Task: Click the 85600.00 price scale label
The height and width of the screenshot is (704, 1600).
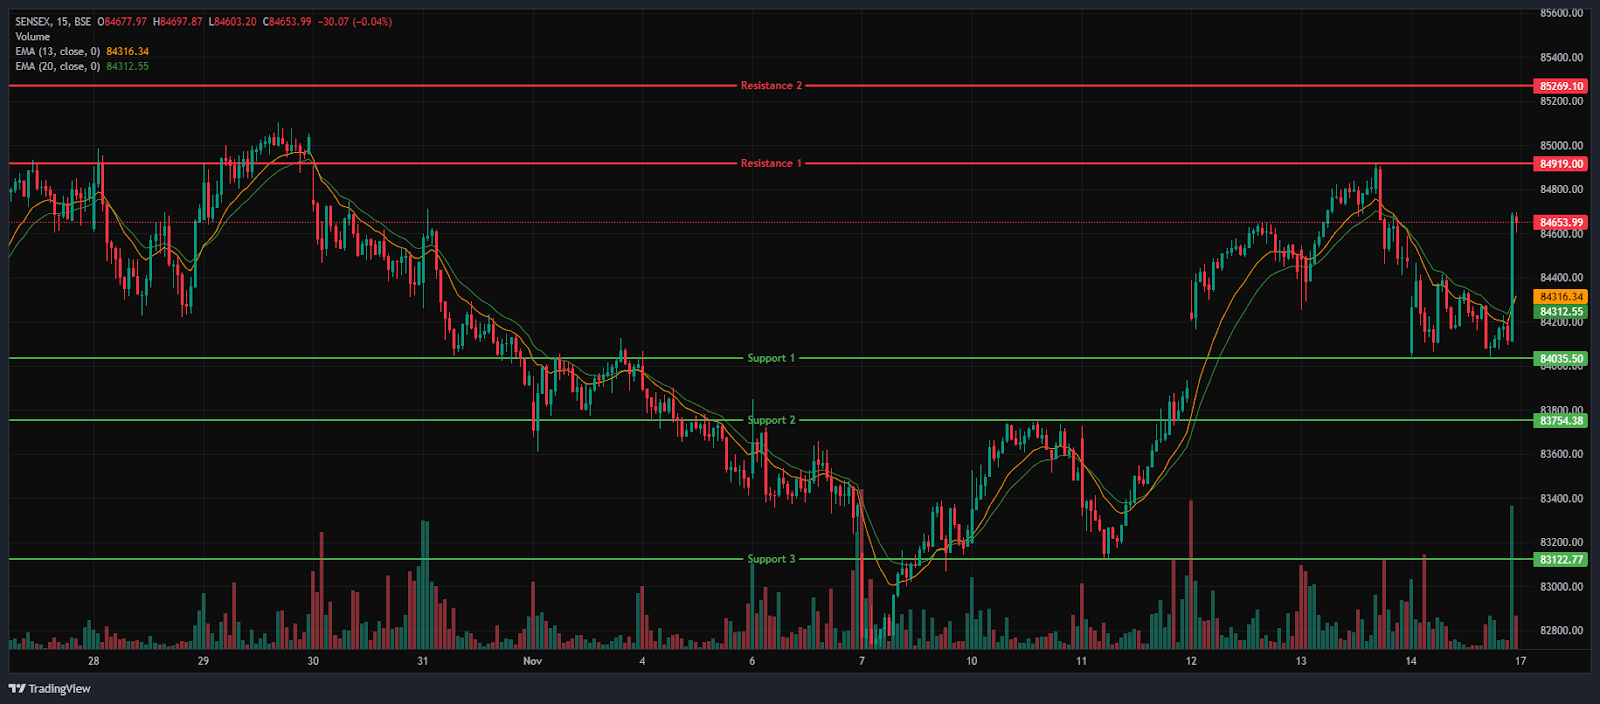Action: click(x=1561, y=14)
